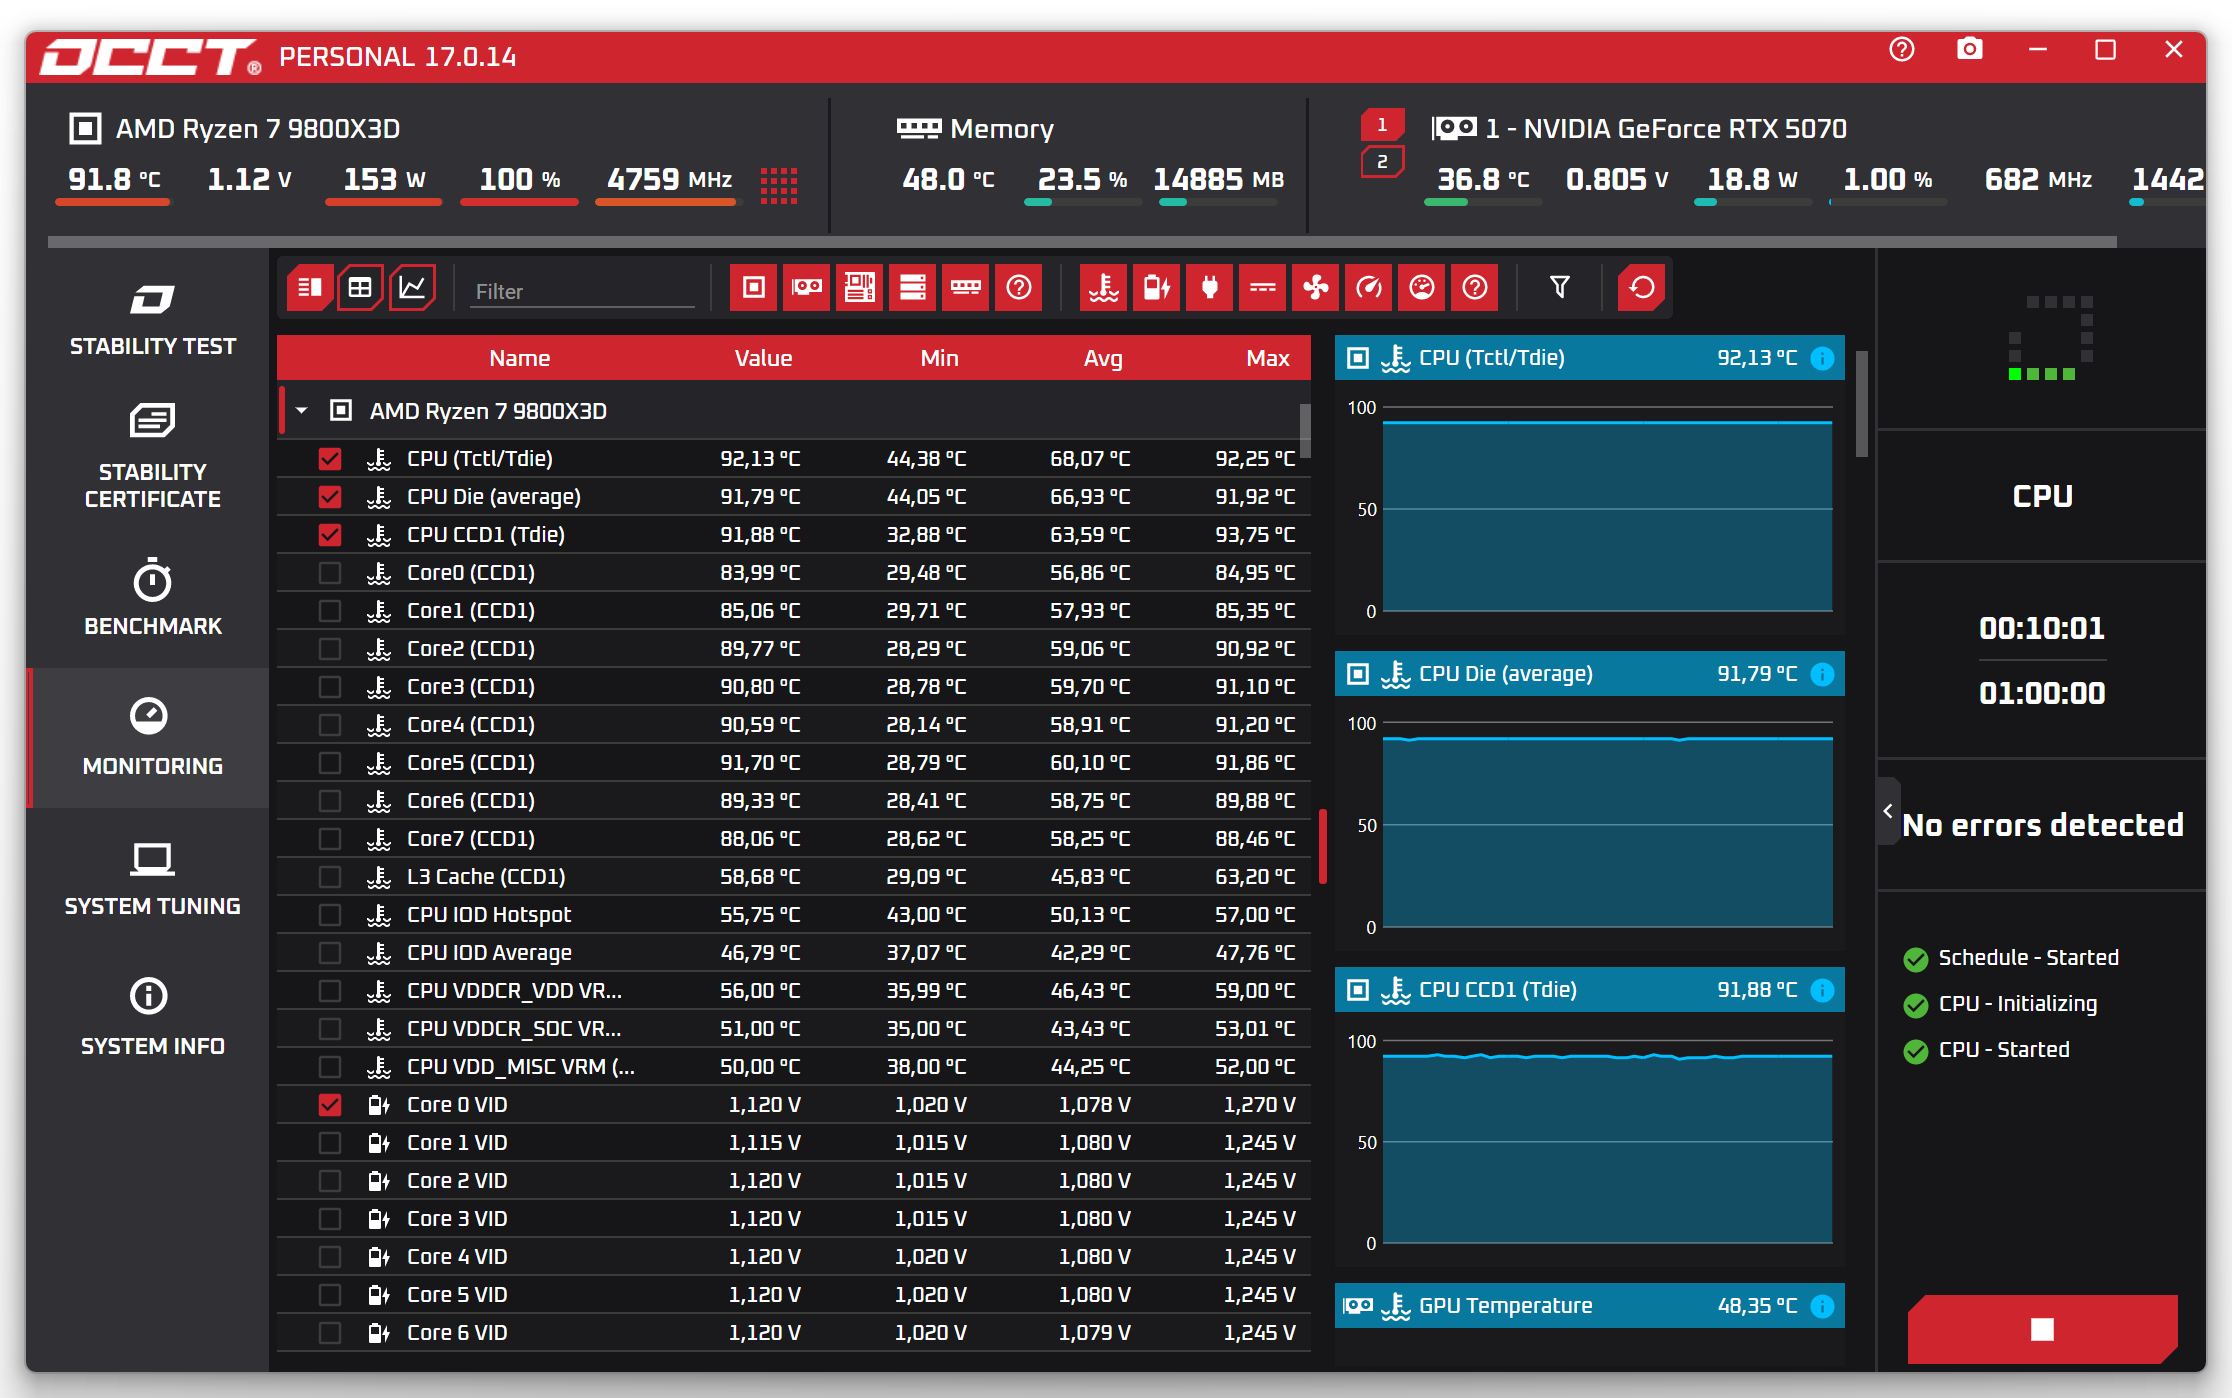Open the System Info section
The height and width of the screenshot is (1398, 2232).
click(152, 1018)
